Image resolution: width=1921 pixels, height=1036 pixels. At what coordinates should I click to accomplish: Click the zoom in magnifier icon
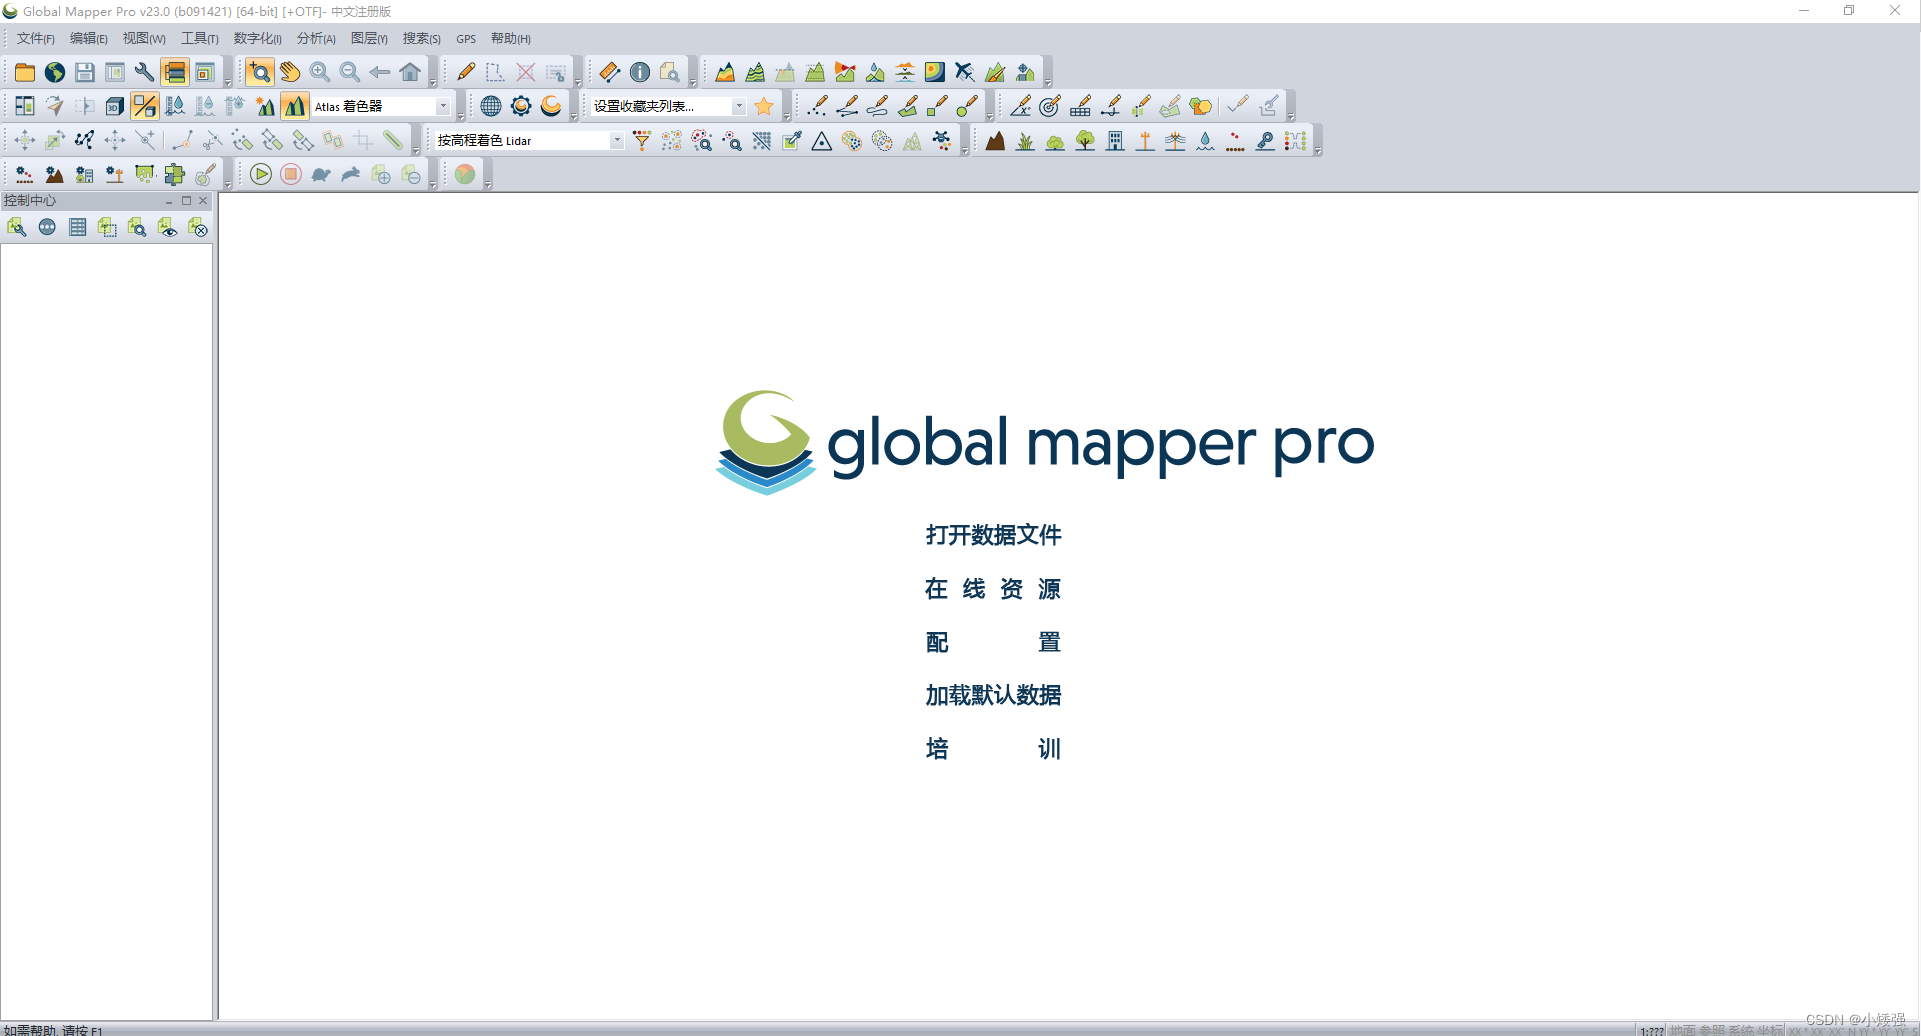(320, 72)
